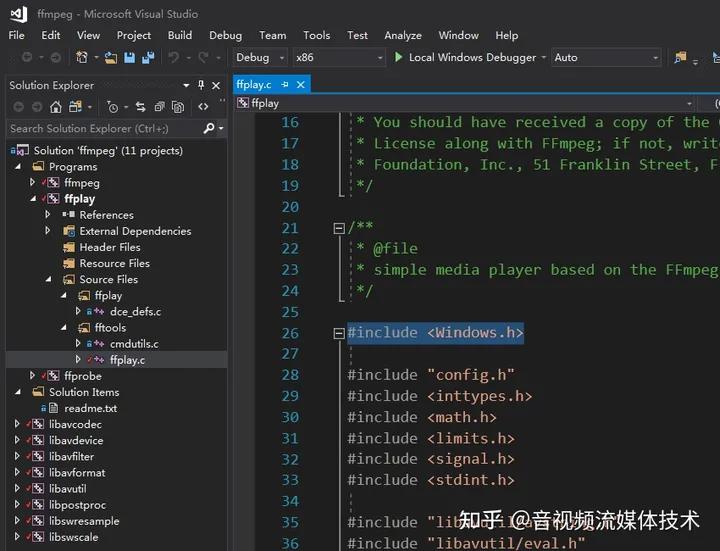Click in the Search Solution Explorer field
This screenshot has width=720, height=551.
click(x=106, y=129)
